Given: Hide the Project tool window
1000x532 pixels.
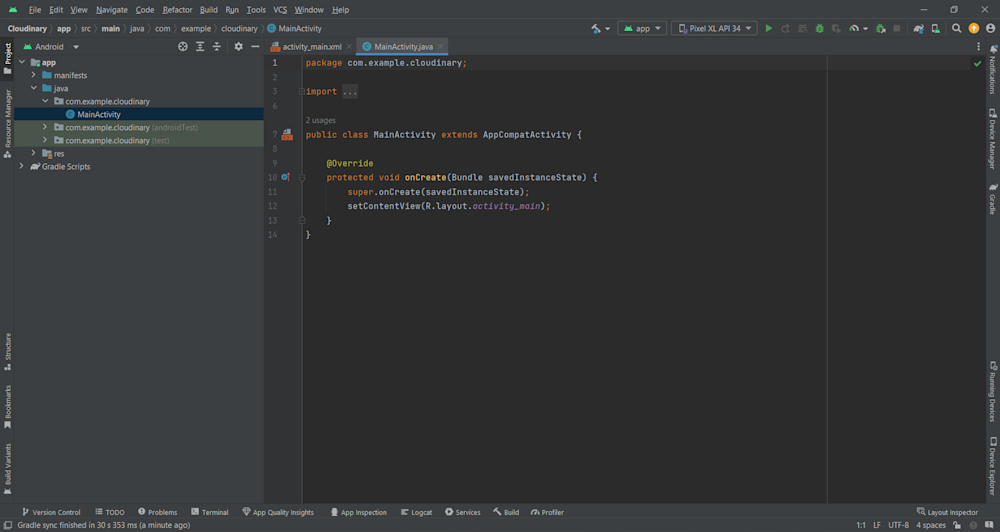Looking at the screenshot, I should [x=255, y=47].
